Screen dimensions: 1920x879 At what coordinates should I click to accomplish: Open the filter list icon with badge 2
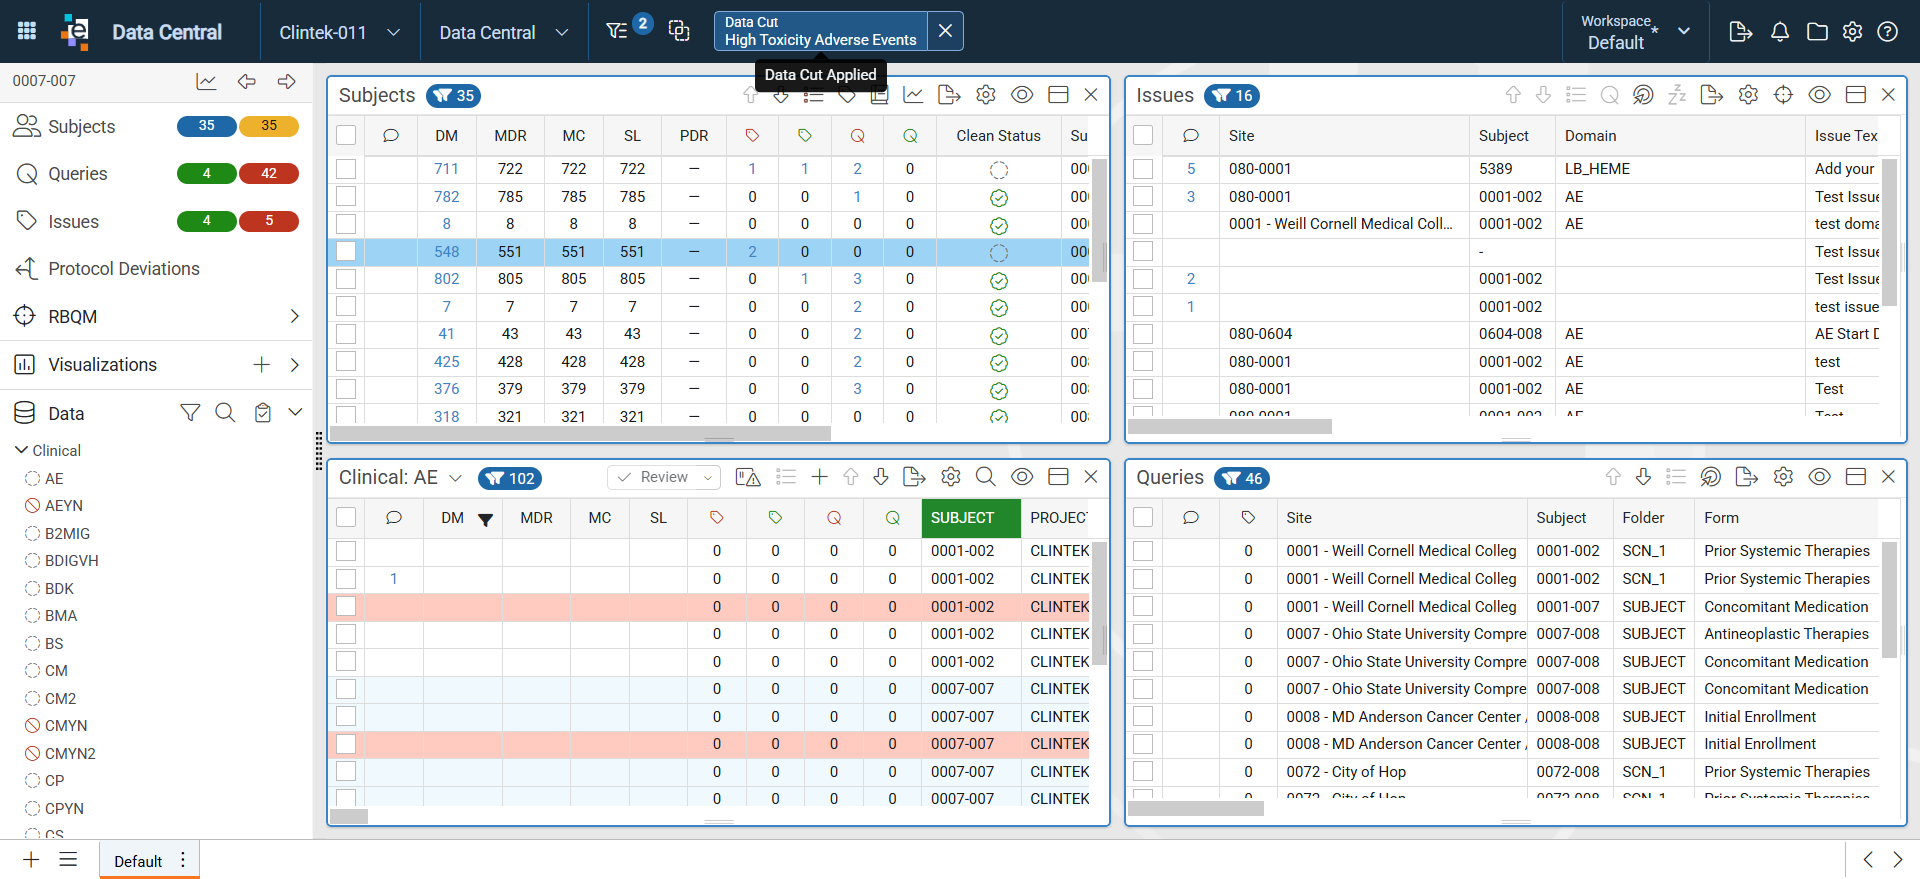point(617,31)
